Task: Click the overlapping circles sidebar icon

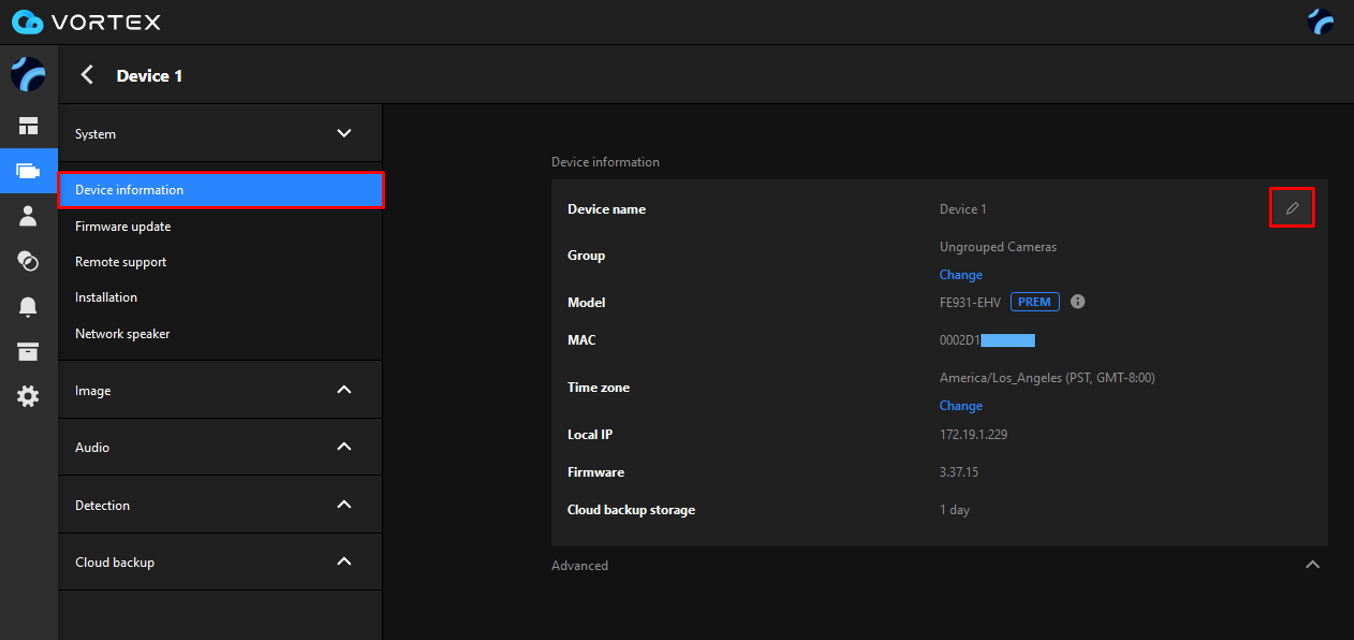Action: coord(28,261)
